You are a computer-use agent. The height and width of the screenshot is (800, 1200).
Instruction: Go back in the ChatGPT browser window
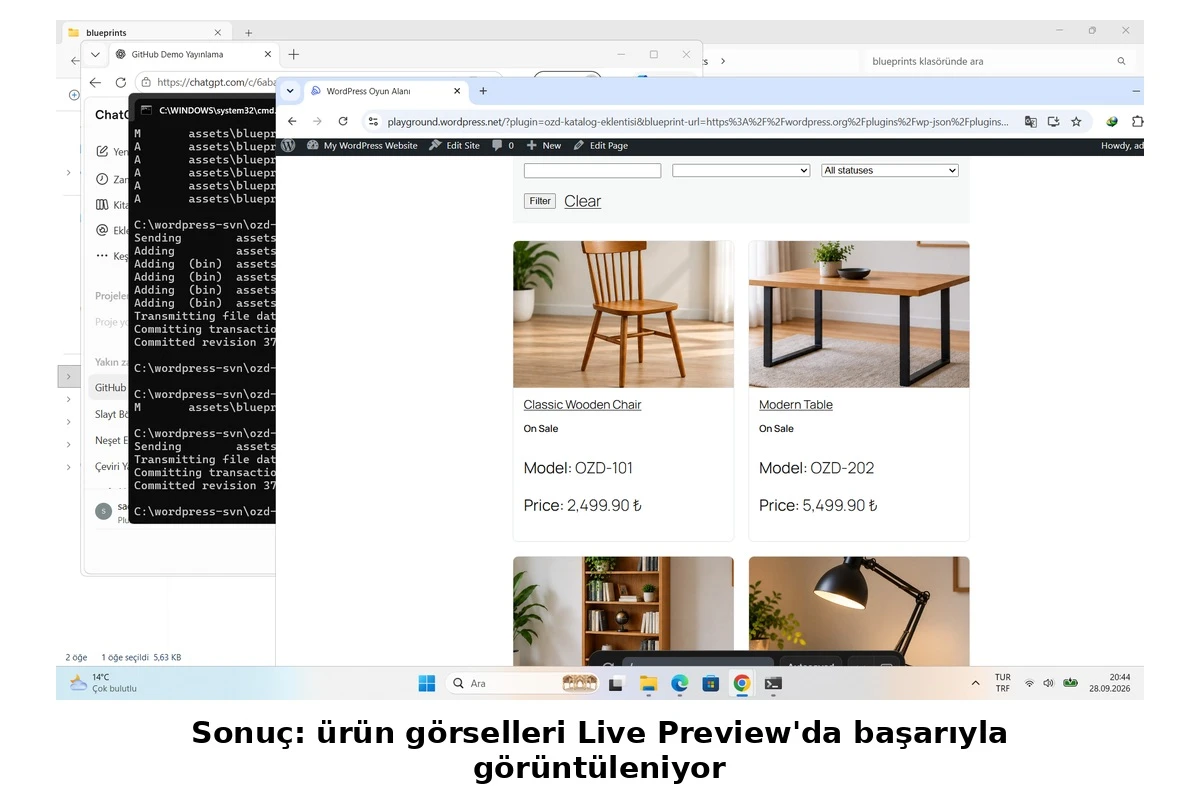click(95, 82)
